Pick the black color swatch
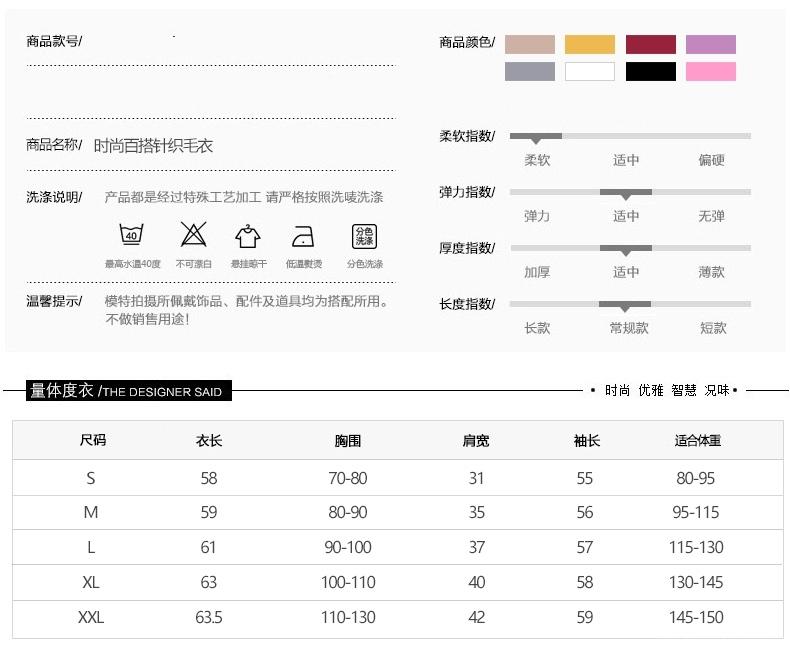 point(650,71)
